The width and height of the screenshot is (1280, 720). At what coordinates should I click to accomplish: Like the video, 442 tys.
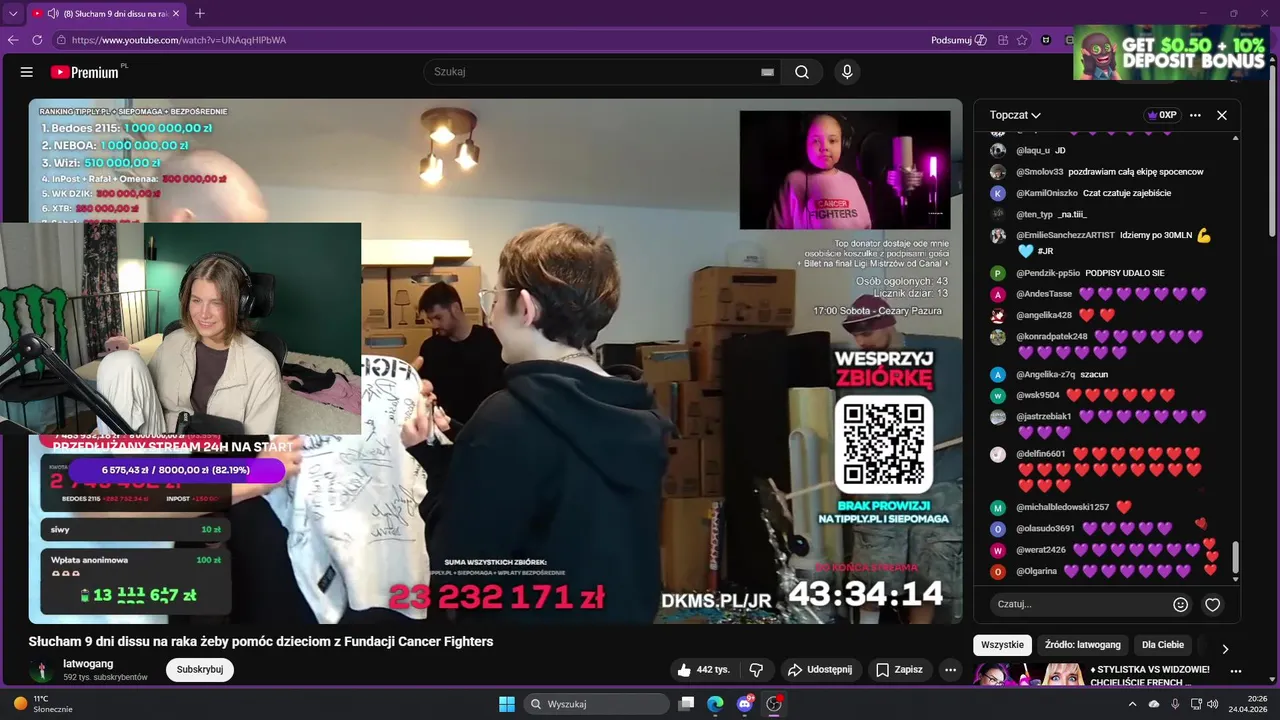(x=704, y=669)
